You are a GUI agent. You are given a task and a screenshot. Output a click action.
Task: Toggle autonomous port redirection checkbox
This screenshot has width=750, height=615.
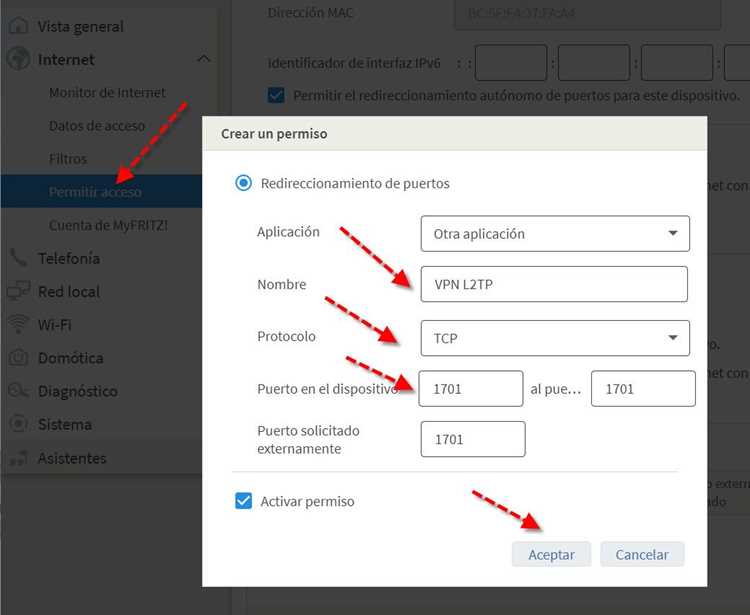(x=276, y=95)
